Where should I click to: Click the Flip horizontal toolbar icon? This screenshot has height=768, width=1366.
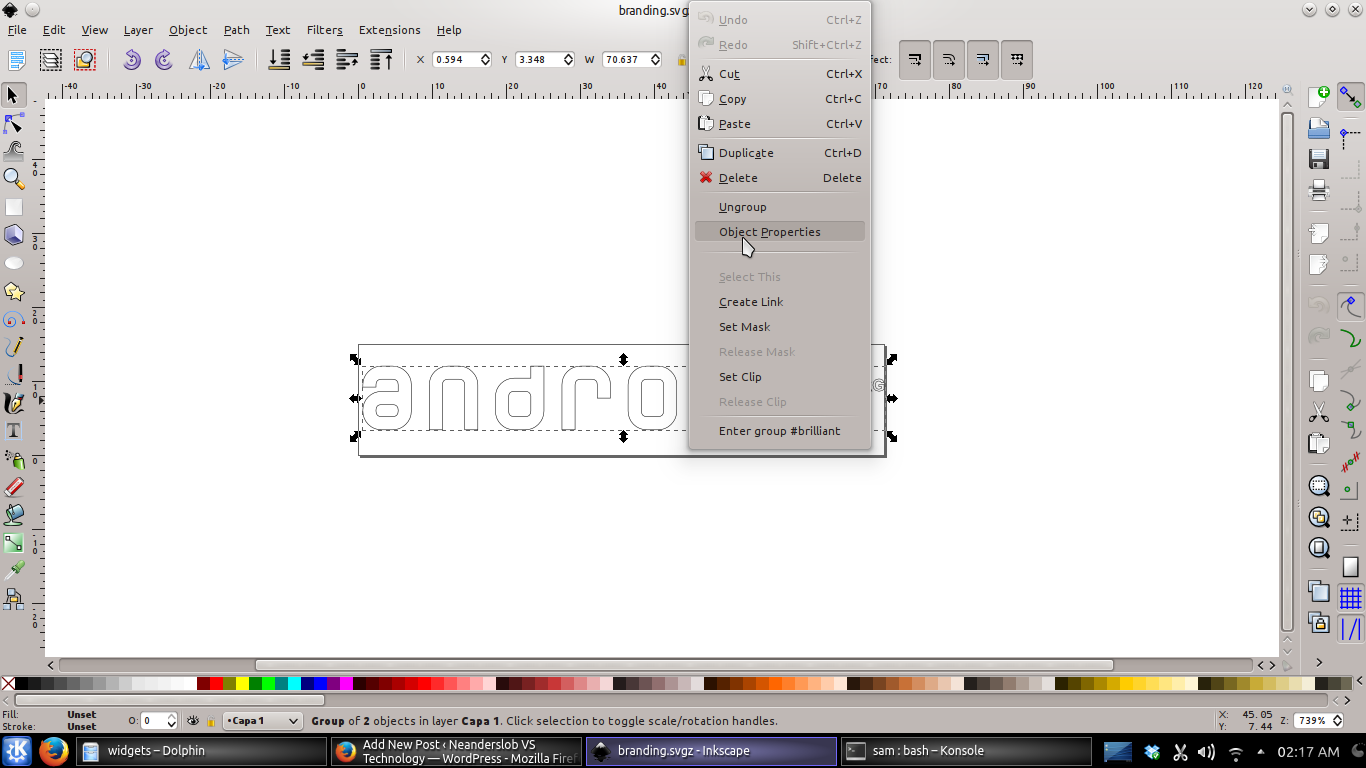[x=200, y=60]
